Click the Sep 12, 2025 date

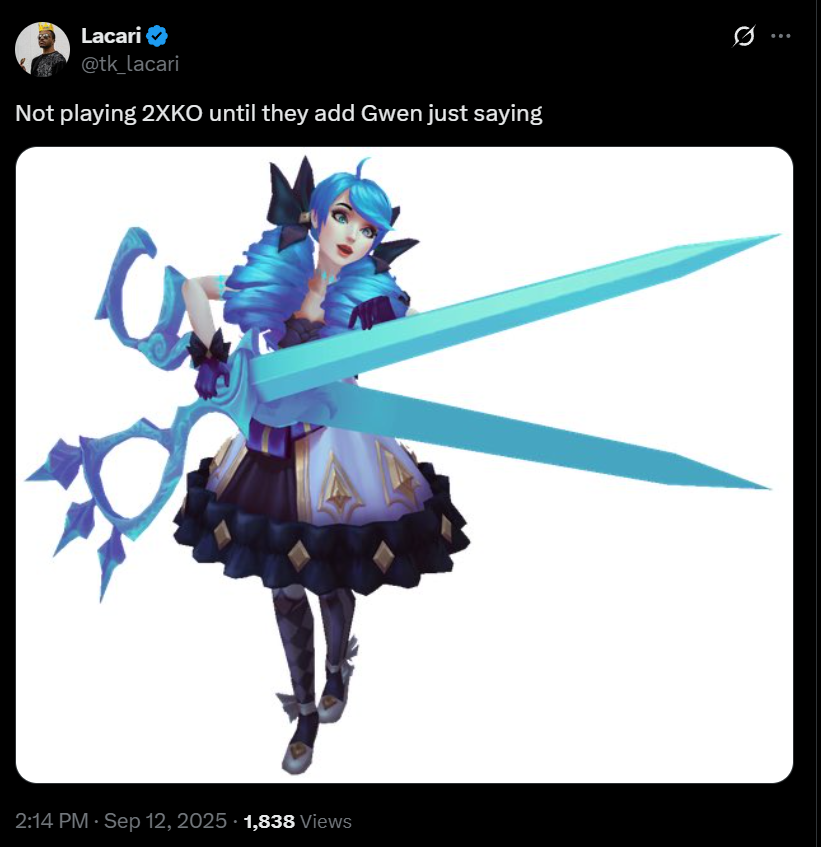tap(165, 821)
